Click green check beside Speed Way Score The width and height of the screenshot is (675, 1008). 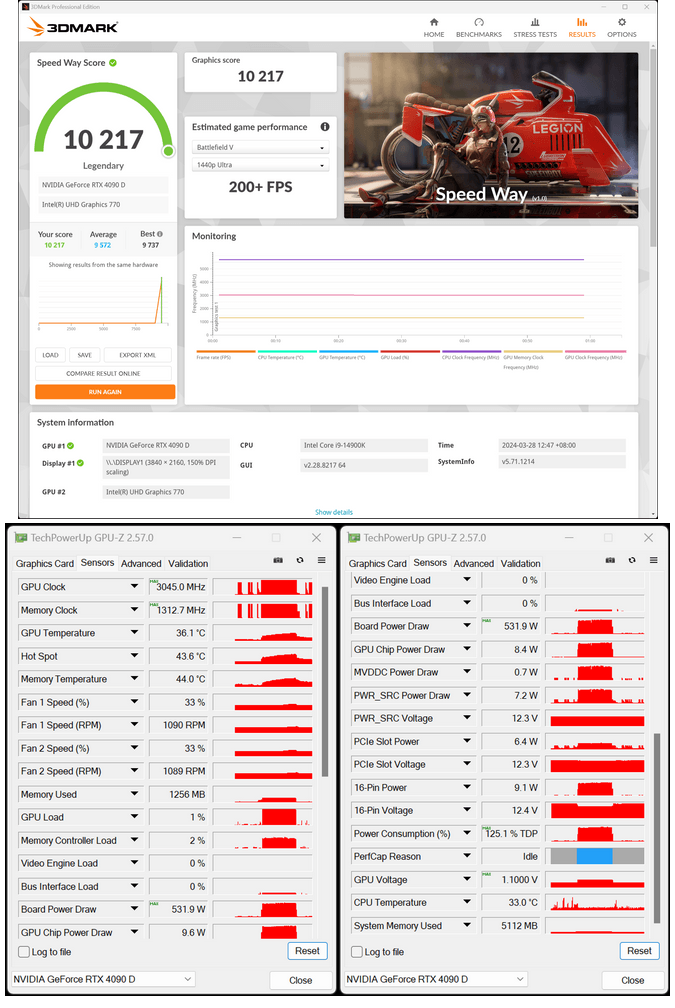(x=112, y=62)
